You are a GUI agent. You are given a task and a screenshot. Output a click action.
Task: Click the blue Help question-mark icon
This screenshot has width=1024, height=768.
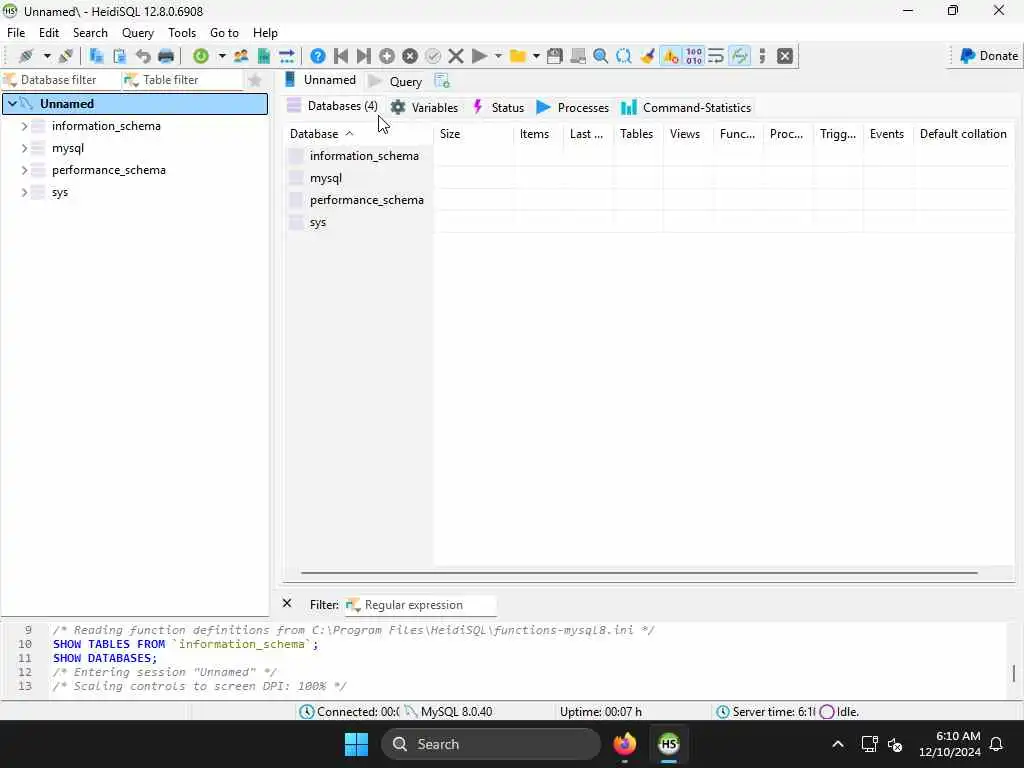(318, 56)
